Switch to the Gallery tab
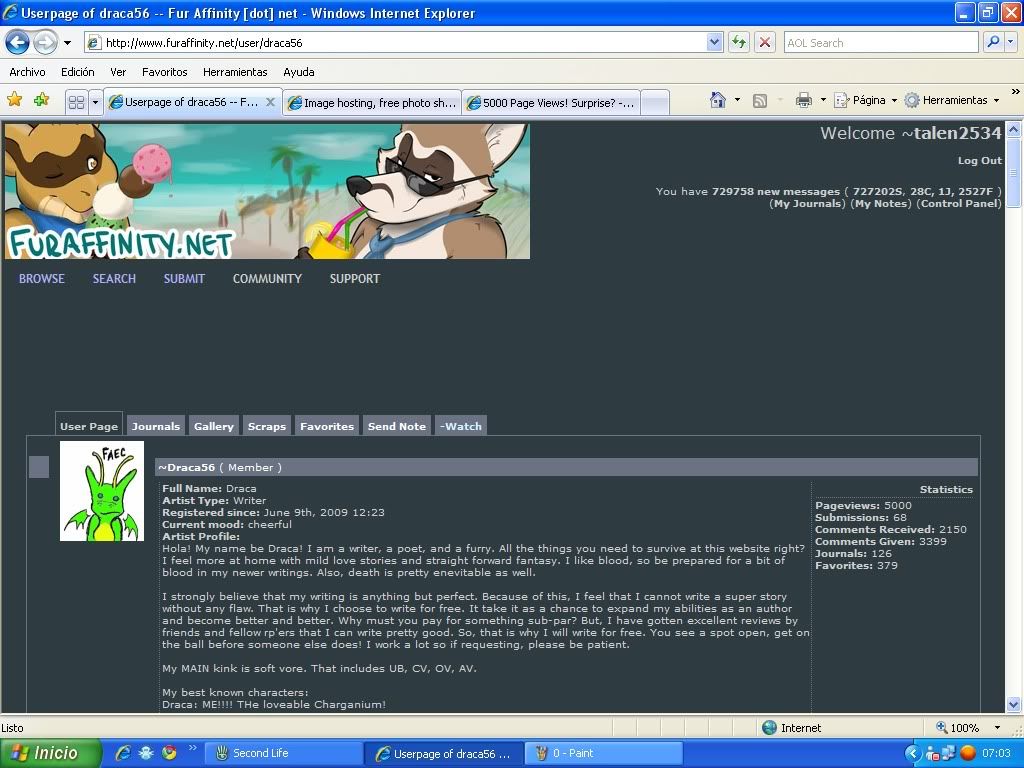This screenshot has width=1024, height=768. [213, 426]
